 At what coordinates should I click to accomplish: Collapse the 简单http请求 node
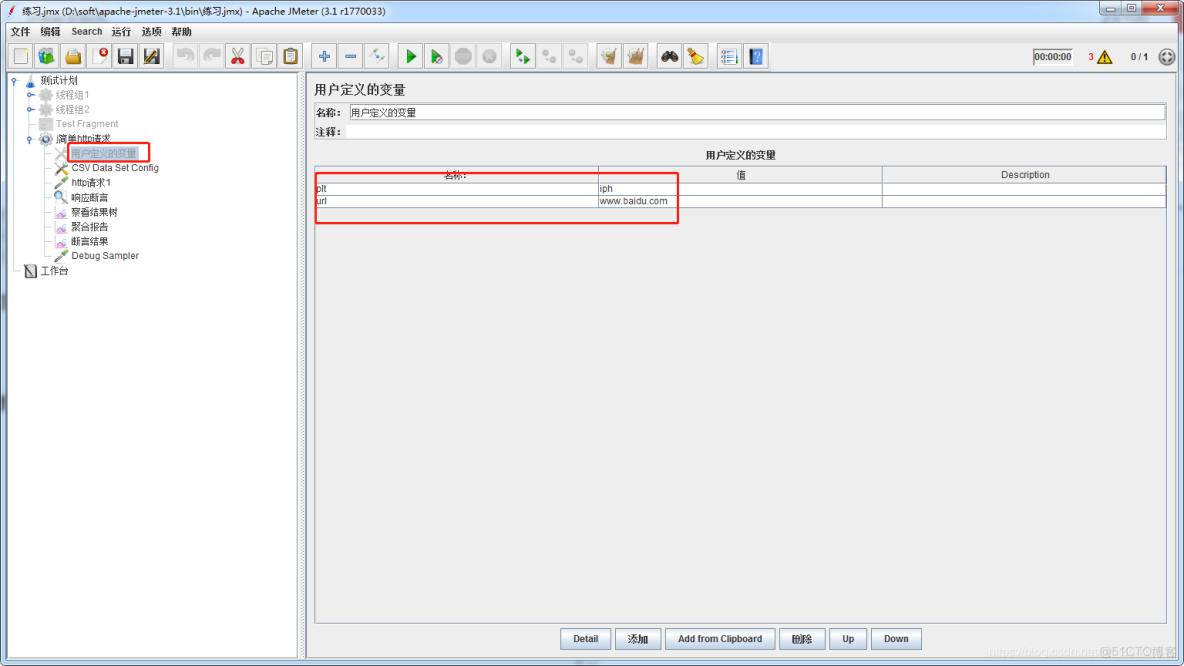[x=29, y=138]
